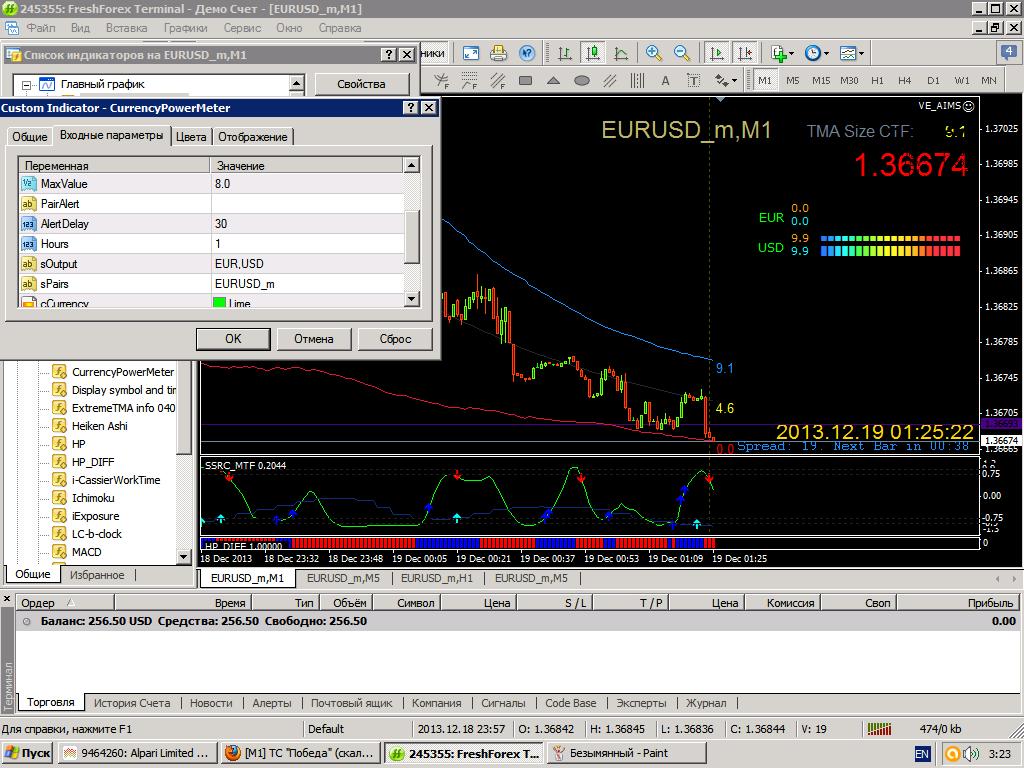Switch chart to bar chart mode
Image resolution: width=1024 pixels, height=768 pixels.
pyautogui.click(x=565, y=54)
